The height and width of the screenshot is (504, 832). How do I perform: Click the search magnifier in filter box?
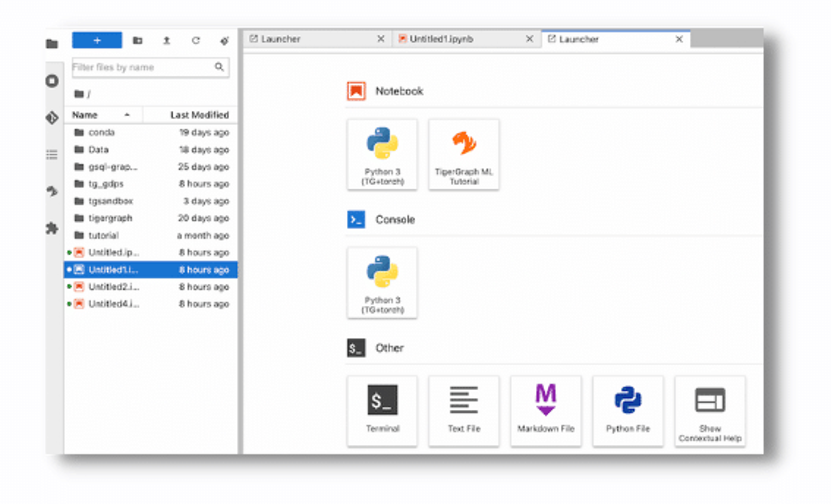click(x=219, y=67)
